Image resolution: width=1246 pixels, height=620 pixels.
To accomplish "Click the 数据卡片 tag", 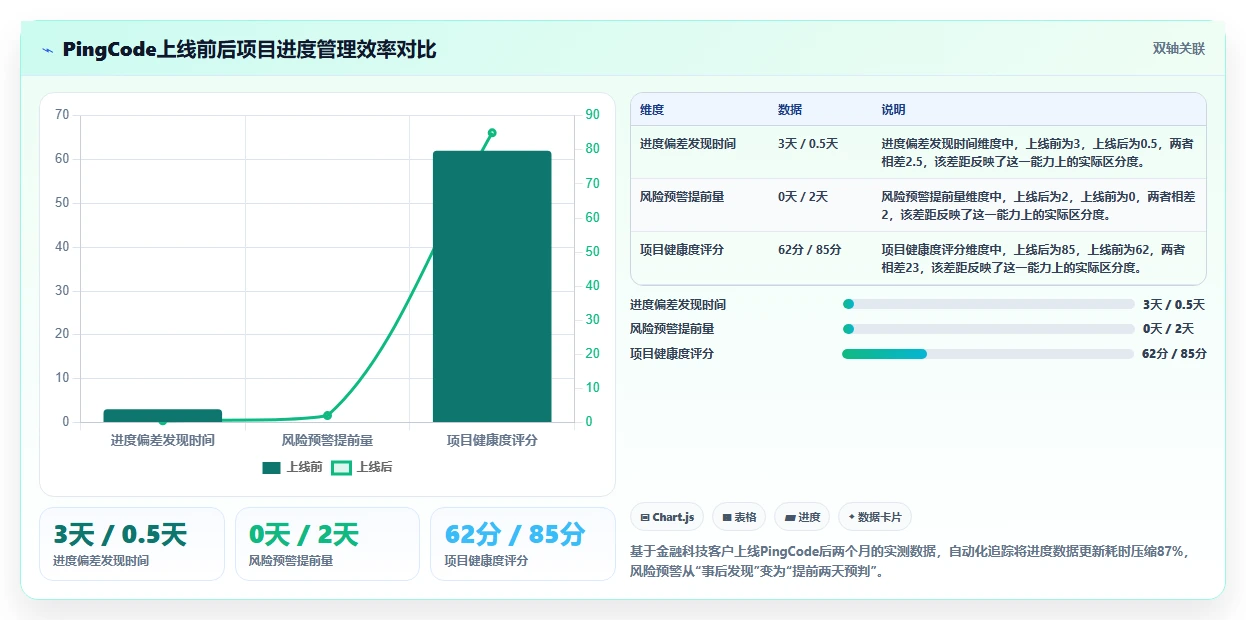I will [875, 517].
